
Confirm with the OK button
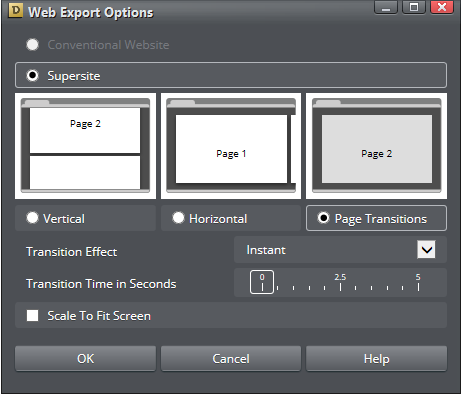pos(85,359)
